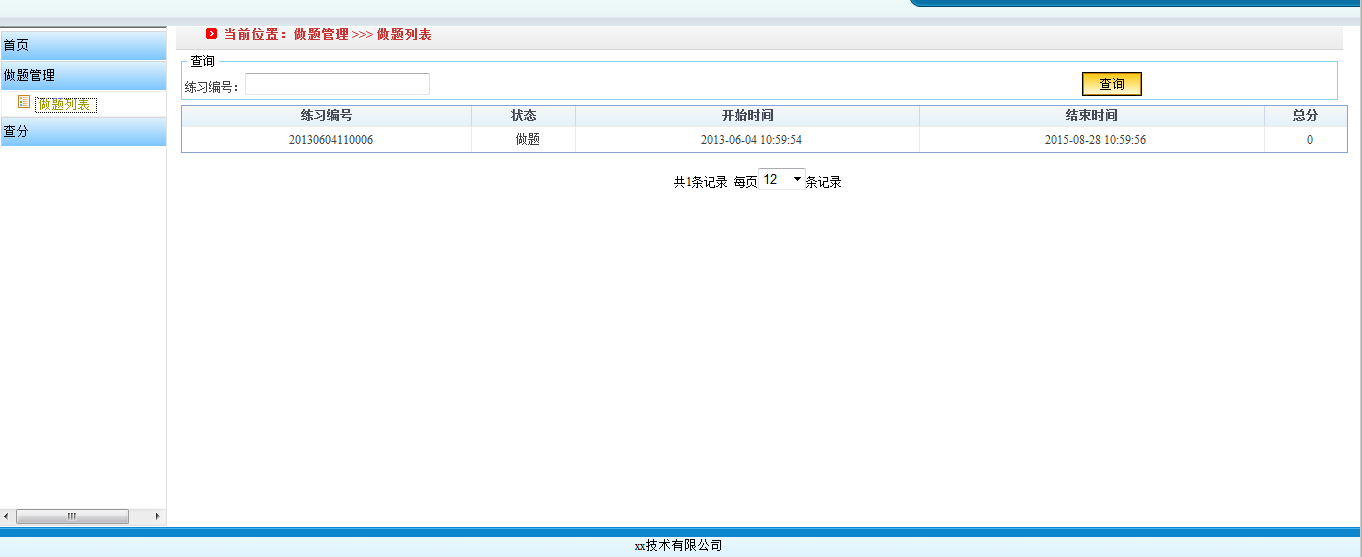
Task: Select 做题列表 tree item
Action: click(x=66, y=104)
